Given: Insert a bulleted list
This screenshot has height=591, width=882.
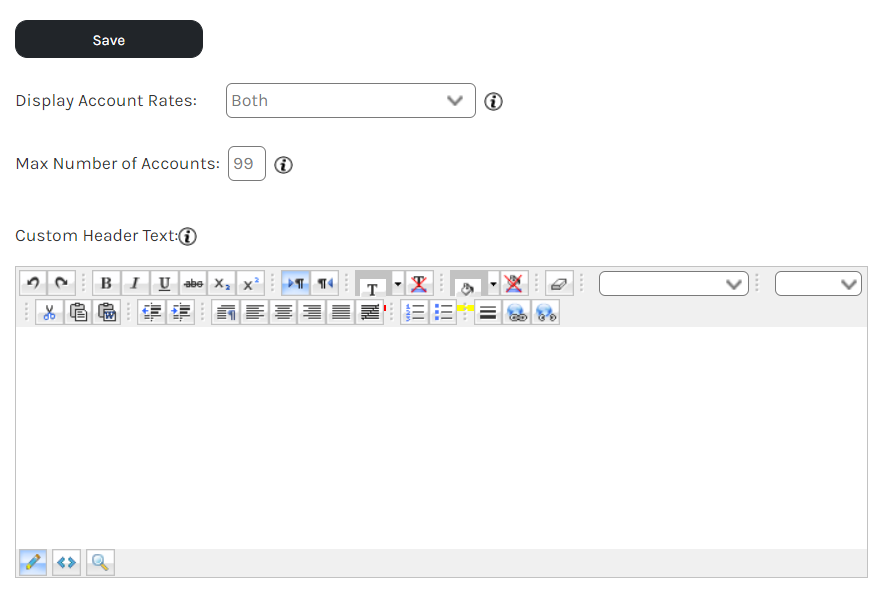Looking at the screenshot, I should [443, 312].
